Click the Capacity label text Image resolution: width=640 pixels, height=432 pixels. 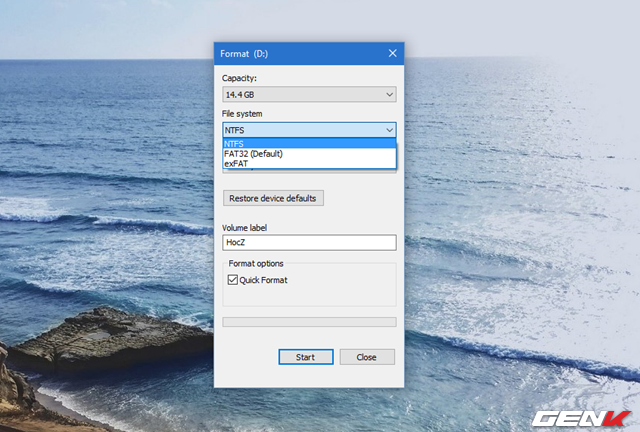(x=239, y=78)
